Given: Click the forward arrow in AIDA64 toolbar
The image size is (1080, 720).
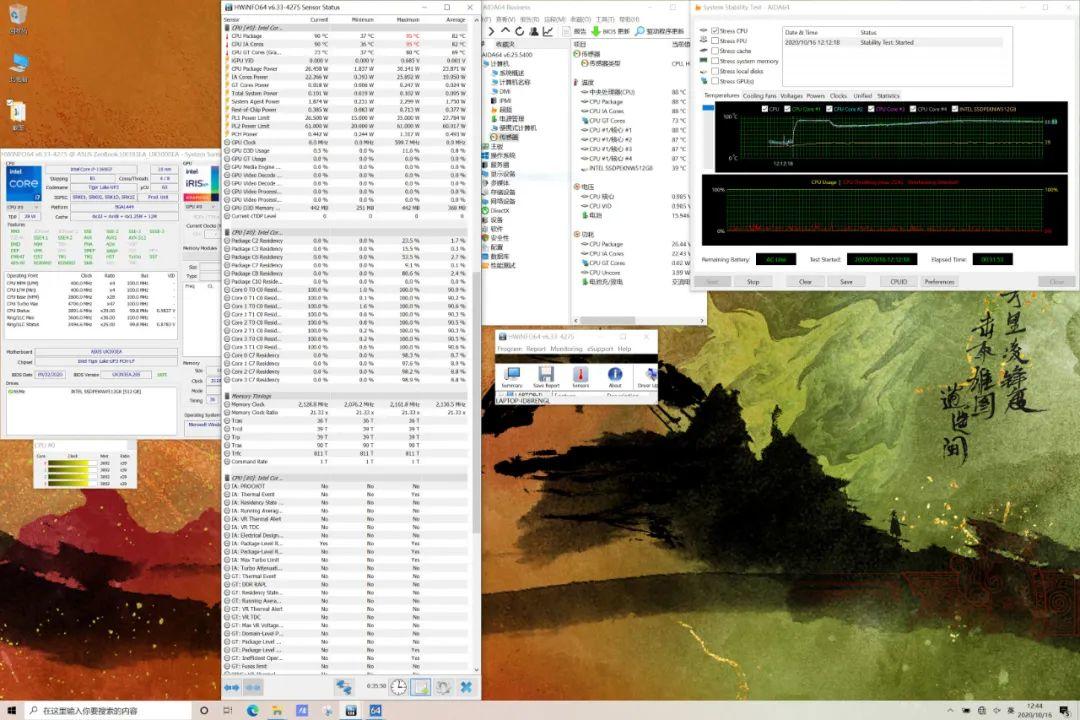Looking at the screenshot, I should click(491, 31).
